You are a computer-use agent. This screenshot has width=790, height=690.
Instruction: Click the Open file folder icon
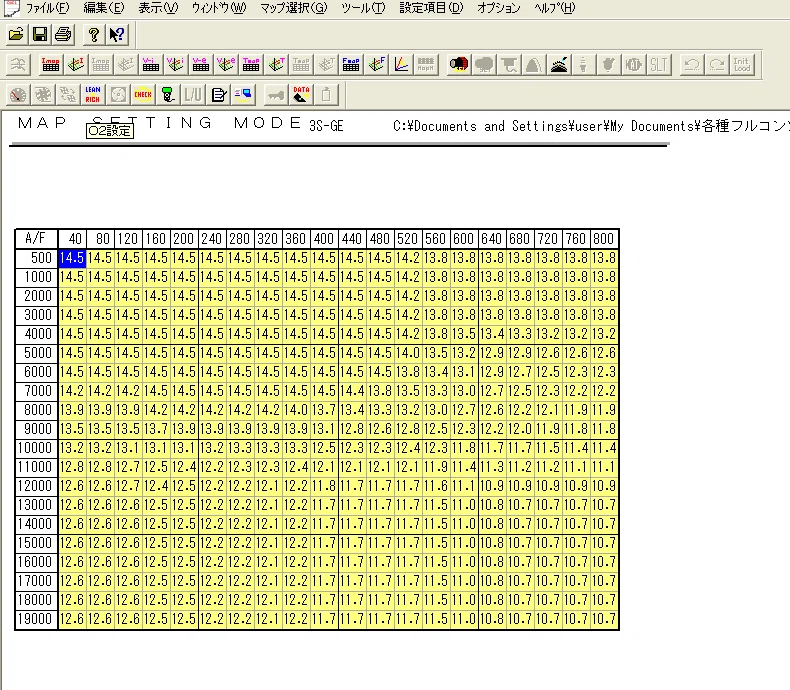[16, 34]
